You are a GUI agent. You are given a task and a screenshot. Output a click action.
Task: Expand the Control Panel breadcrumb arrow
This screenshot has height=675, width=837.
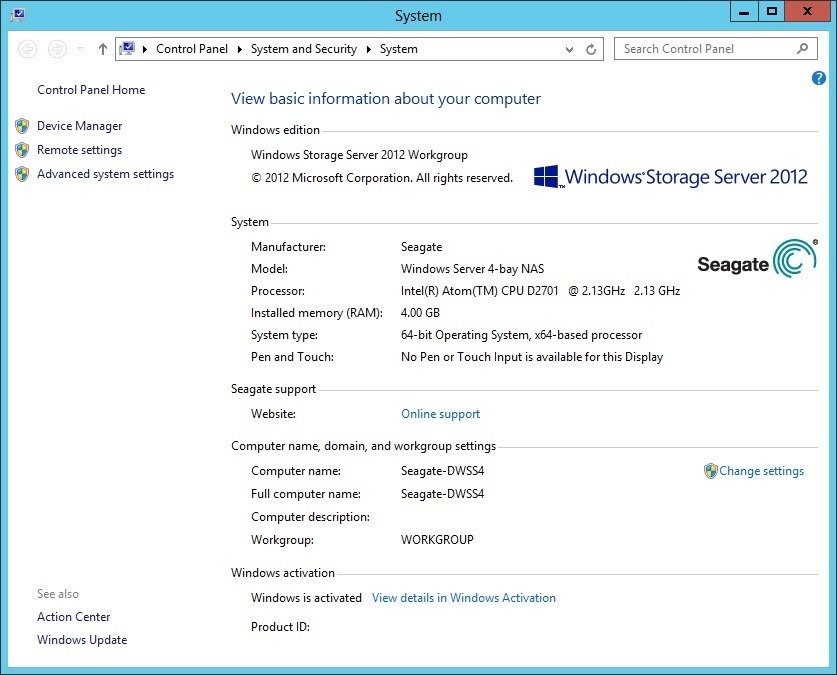click(x=240, y=49)
